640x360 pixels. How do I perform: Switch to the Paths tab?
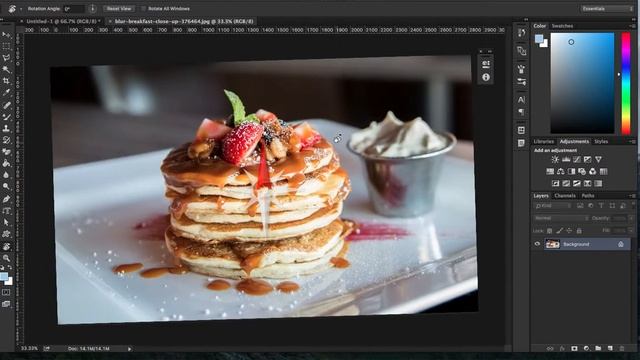click(588, 196)
